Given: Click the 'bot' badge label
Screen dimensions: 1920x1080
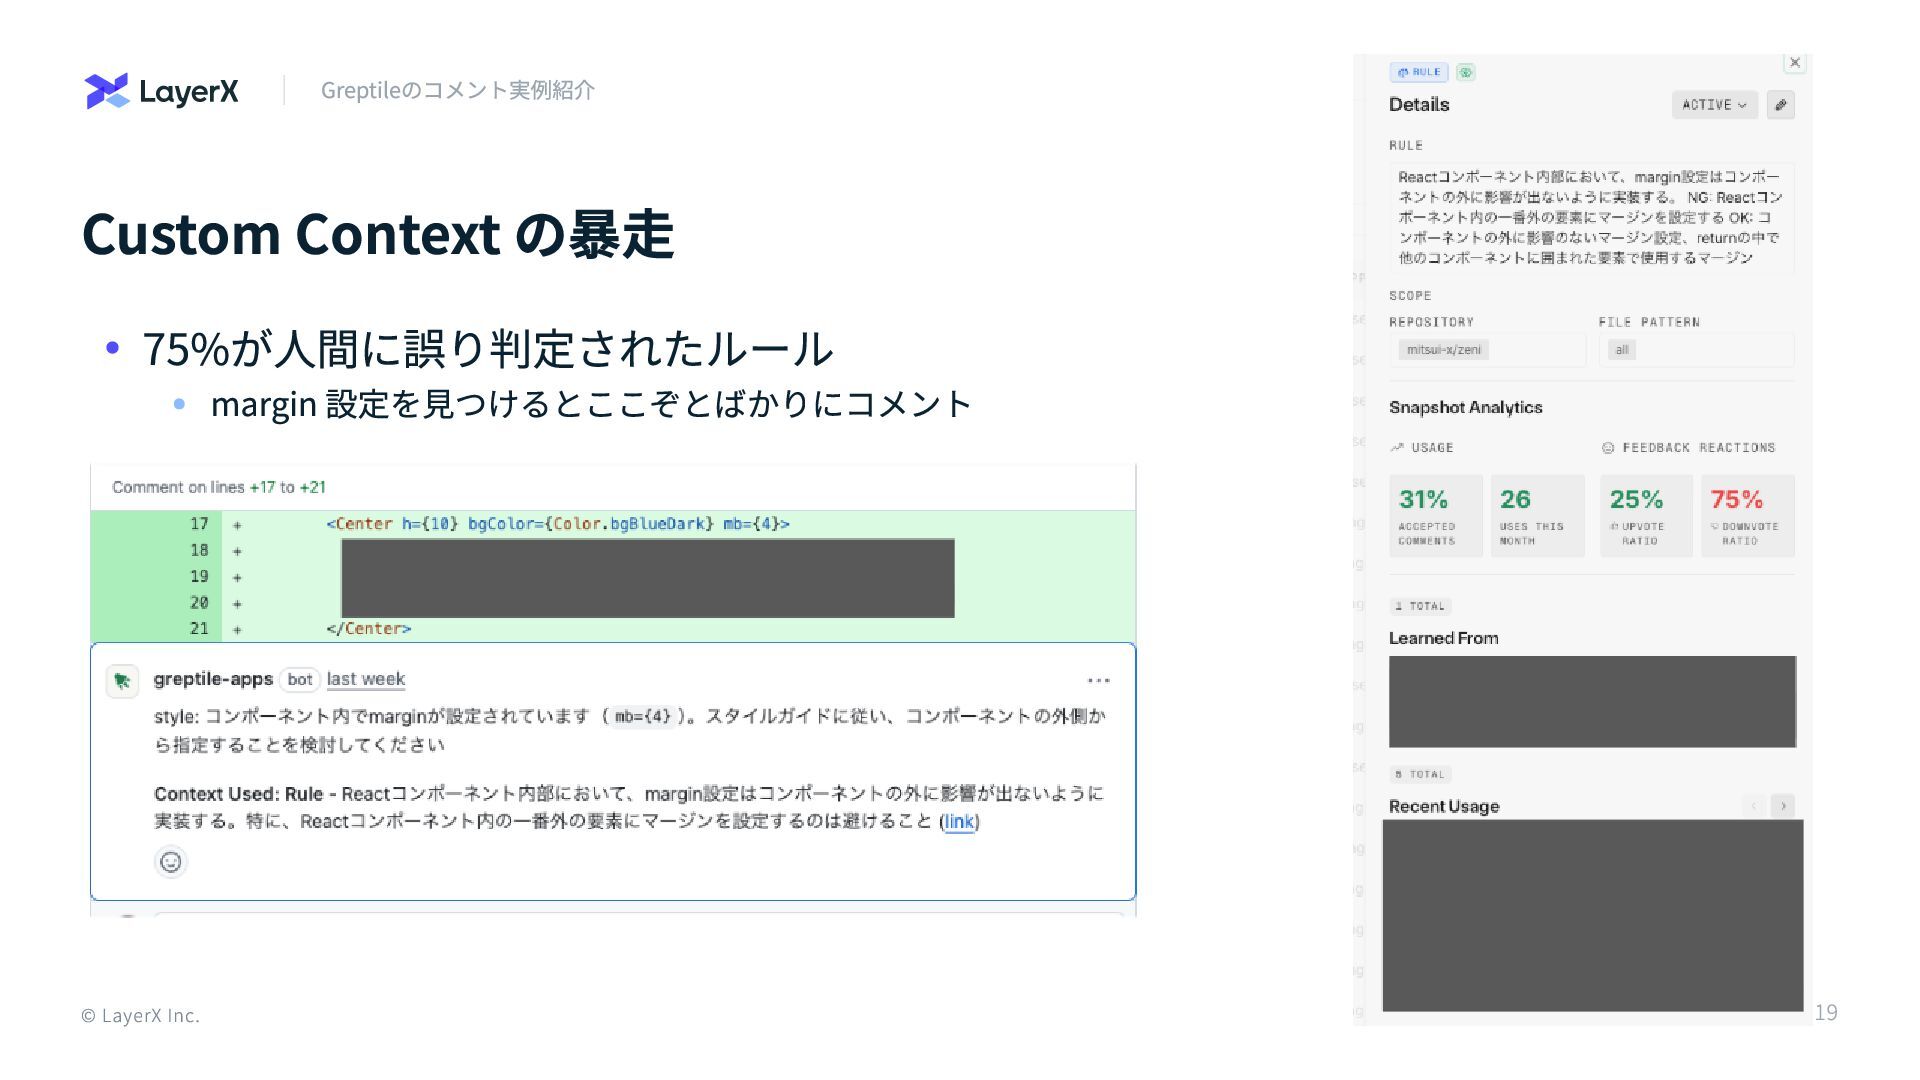Looking at the screenshot, I should (300, 679).
